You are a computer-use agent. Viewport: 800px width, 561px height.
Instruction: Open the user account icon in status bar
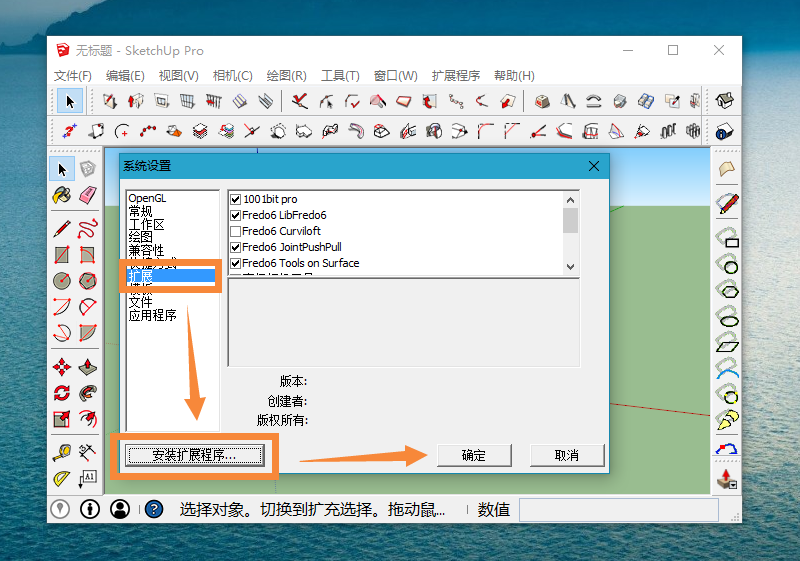pos(120,509)
